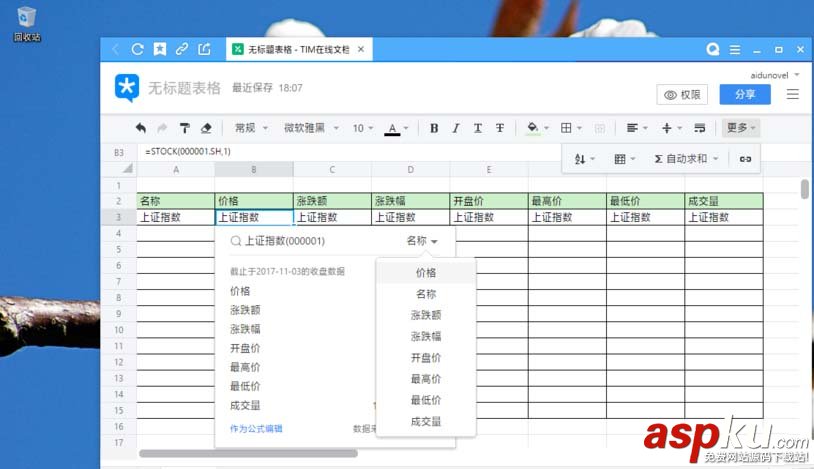Click 涨跌幅 in the left stock list

(245, 329)
